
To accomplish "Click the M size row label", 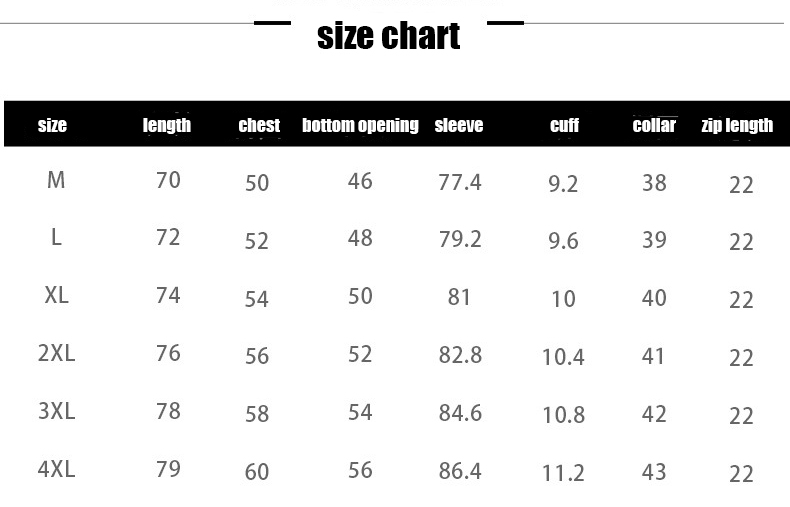I will (x=56, y=180).
